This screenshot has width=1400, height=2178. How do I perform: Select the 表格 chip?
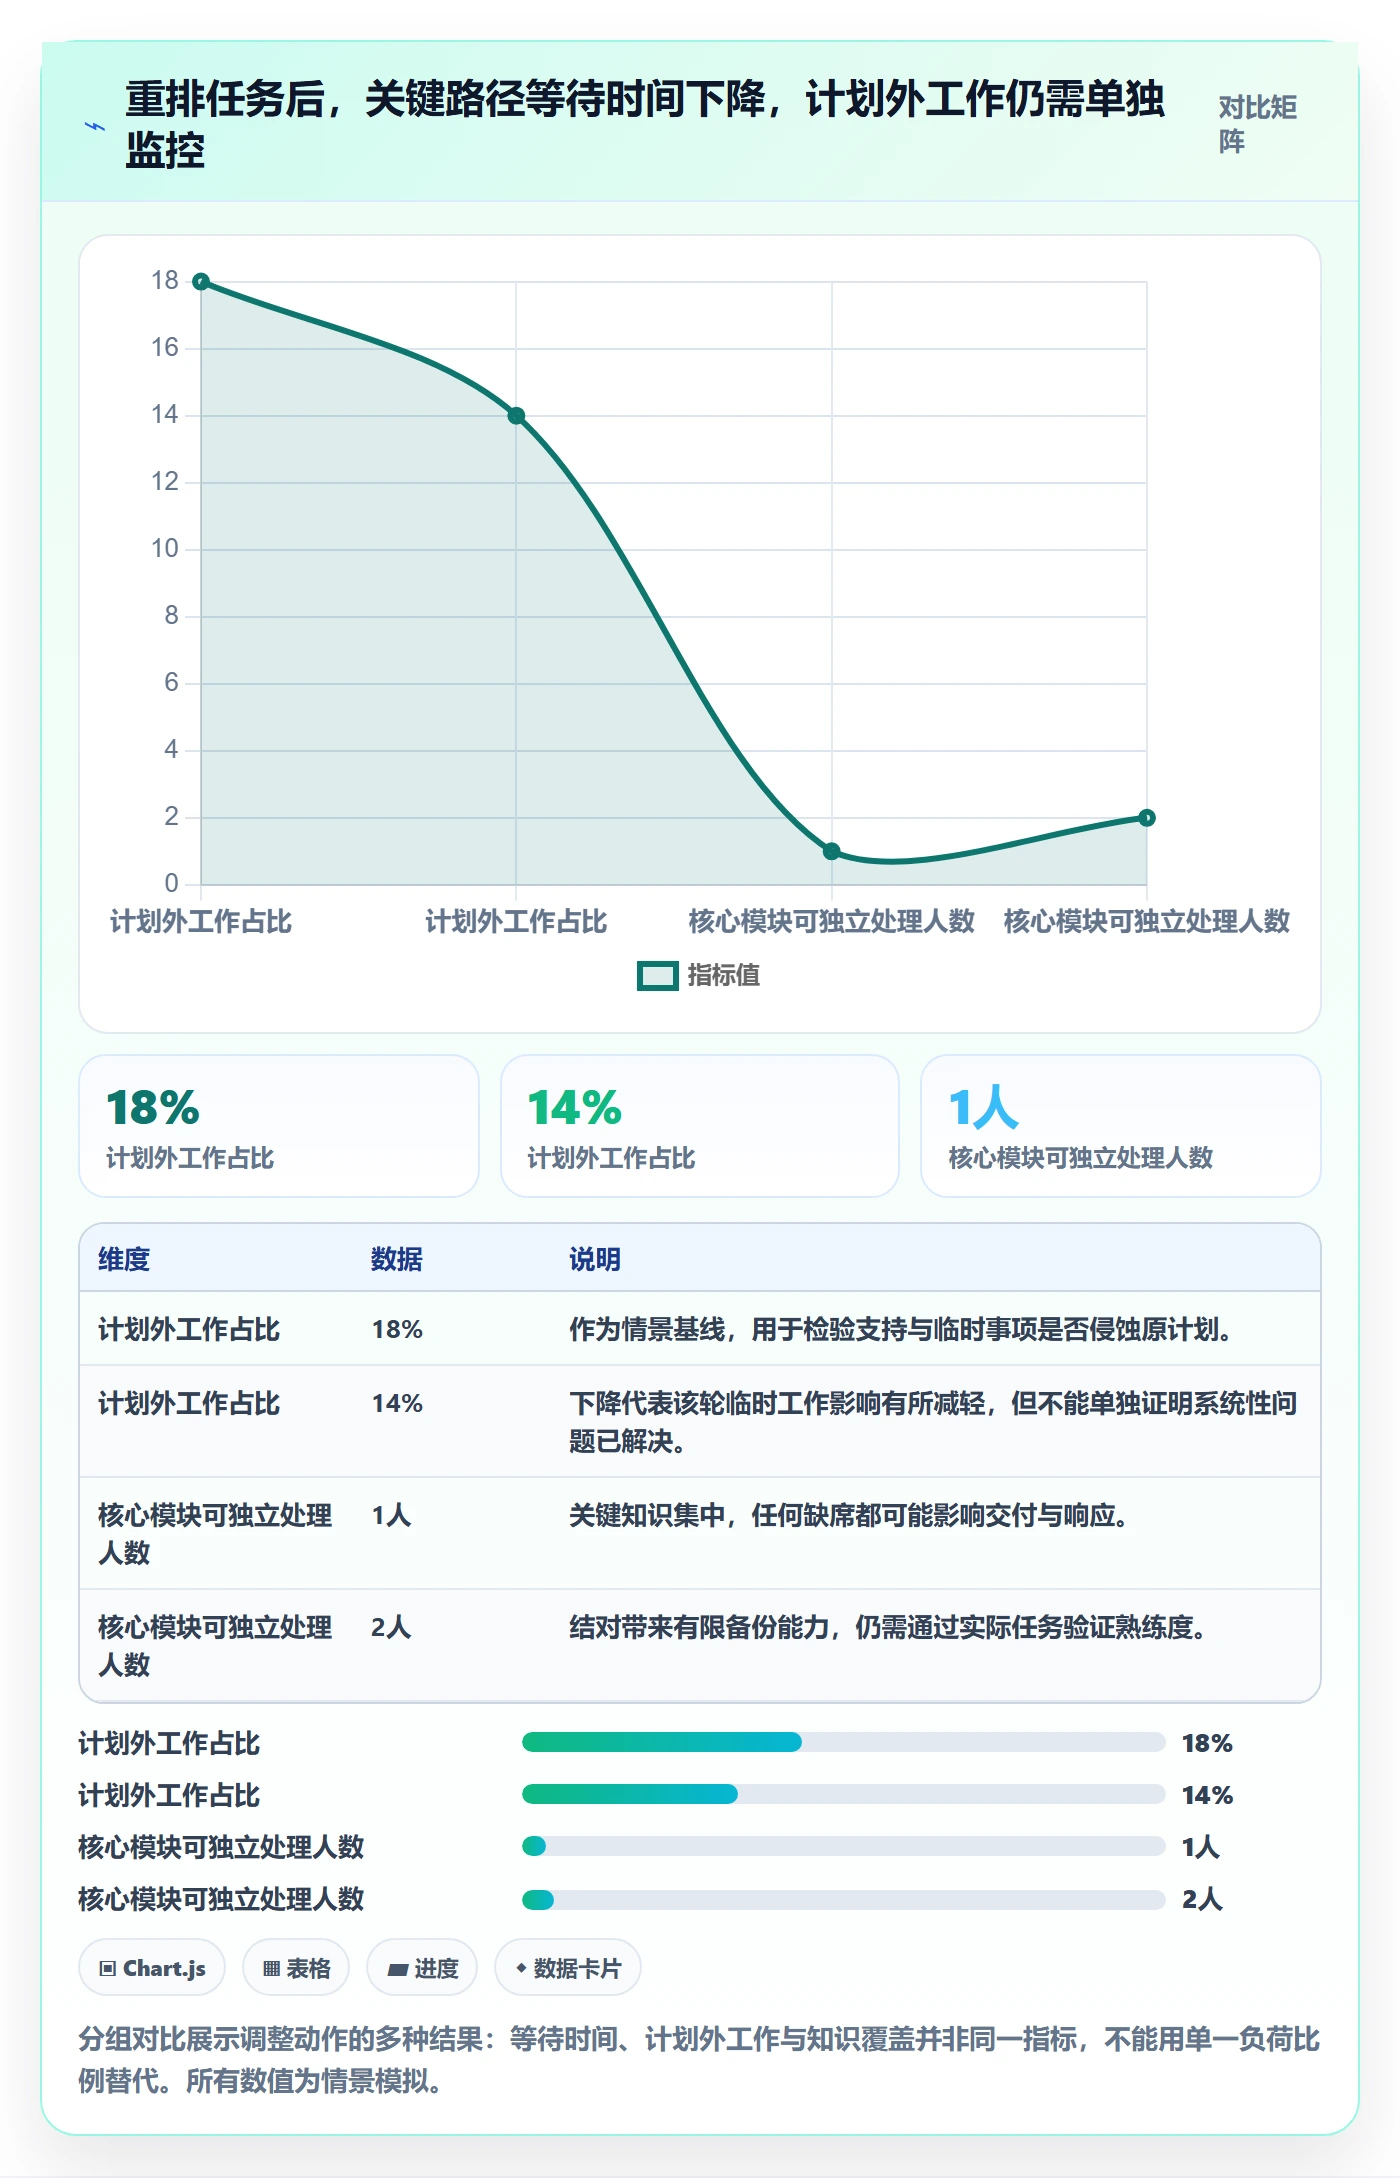point(296,1968)
